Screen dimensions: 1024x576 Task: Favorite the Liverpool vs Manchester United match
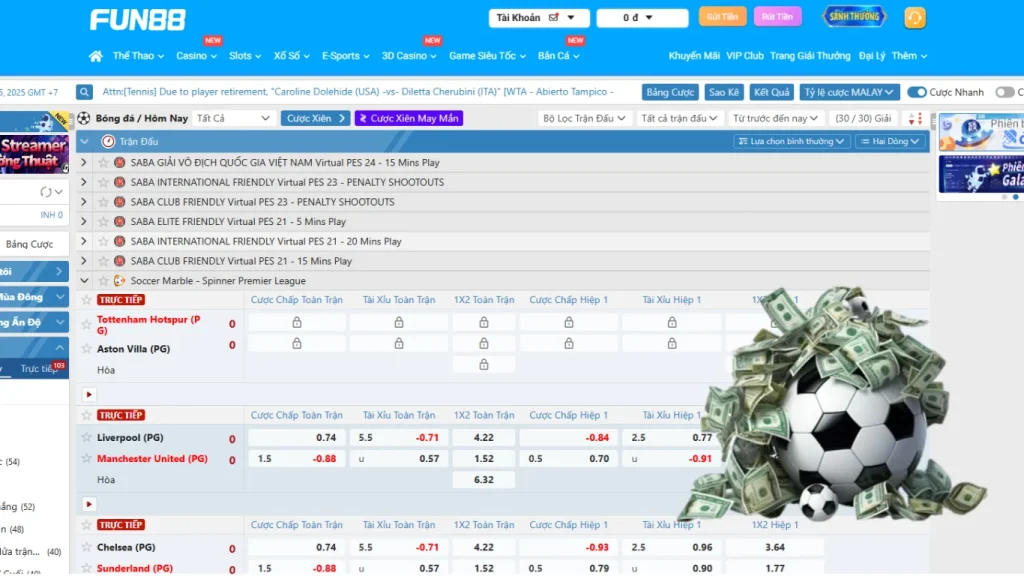click(x=87, y=415)
